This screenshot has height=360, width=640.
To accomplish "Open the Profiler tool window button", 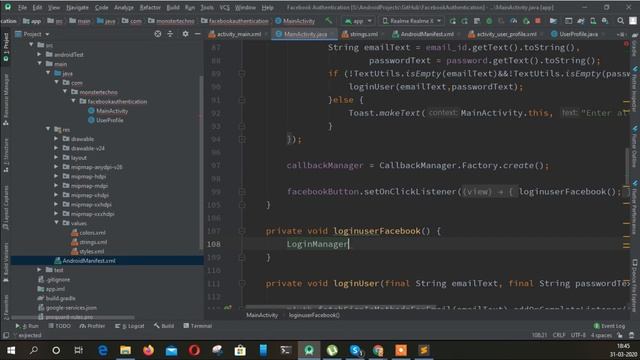I will (x=92, y=326).
